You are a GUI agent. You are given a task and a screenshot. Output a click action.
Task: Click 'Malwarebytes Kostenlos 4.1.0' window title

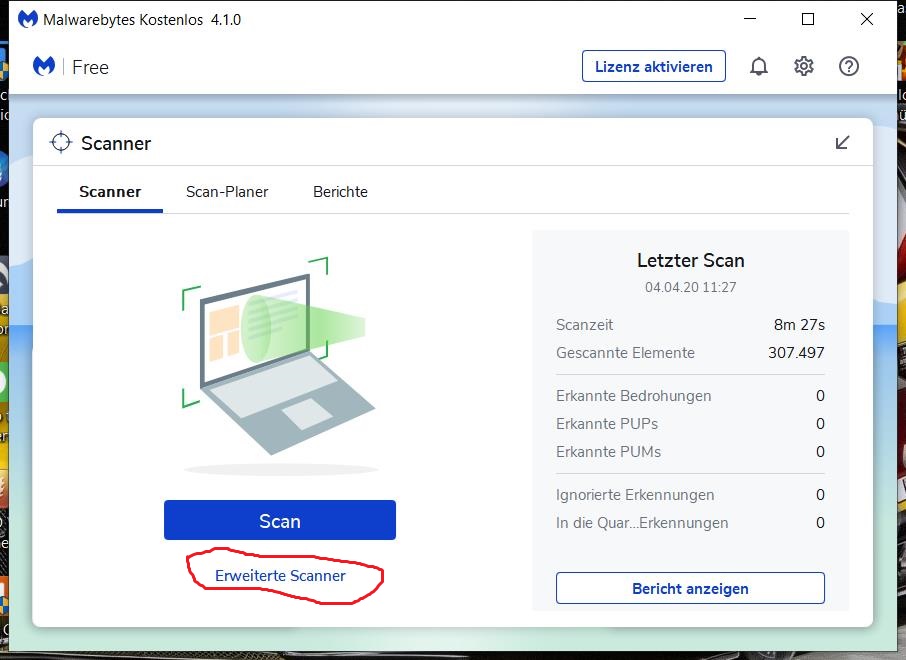coord(142,20)
